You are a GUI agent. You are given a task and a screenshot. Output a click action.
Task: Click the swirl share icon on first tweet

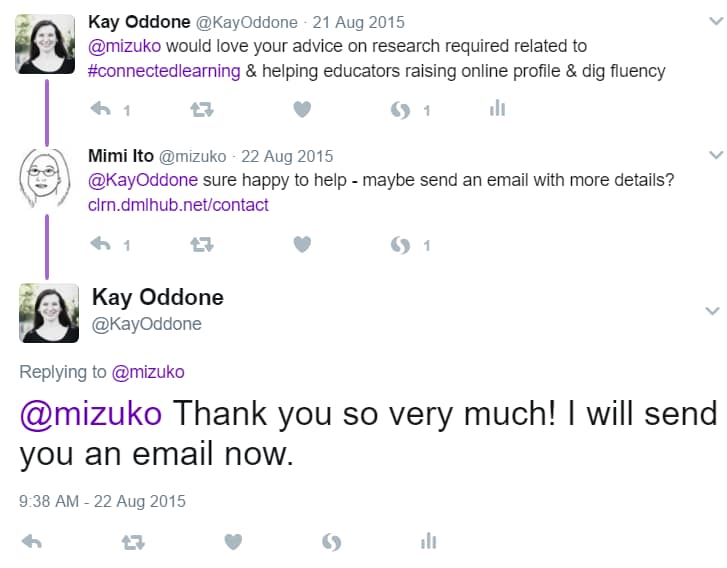(400, 110)
